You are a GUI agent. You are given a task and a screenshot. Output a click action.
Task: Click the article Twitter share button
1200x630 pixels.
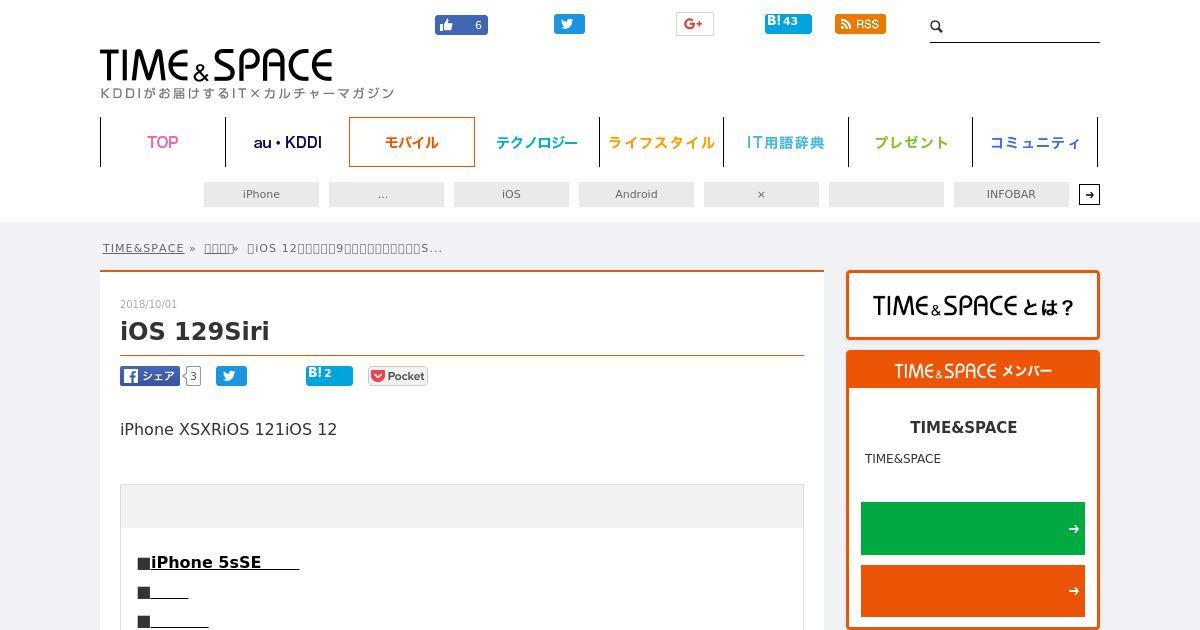coord(231,376)
